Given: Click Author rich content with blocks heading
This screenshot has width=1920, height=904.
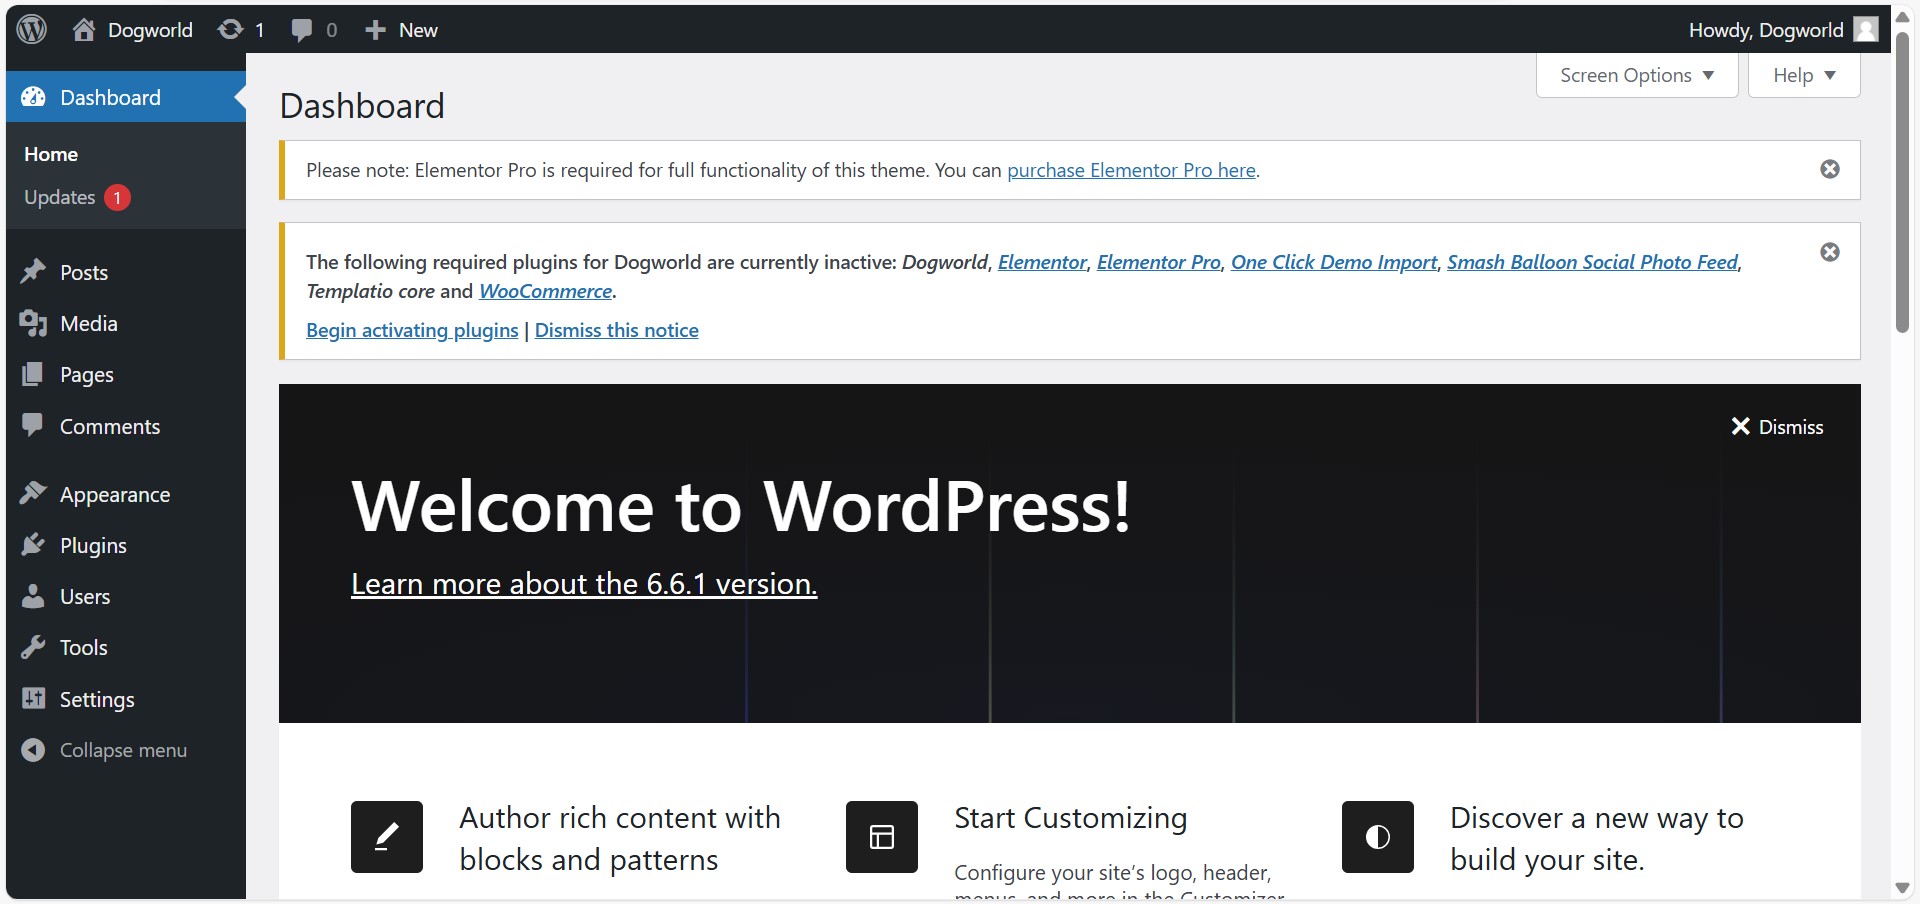Looking at the screenshot, I should [x=620, y=839].
